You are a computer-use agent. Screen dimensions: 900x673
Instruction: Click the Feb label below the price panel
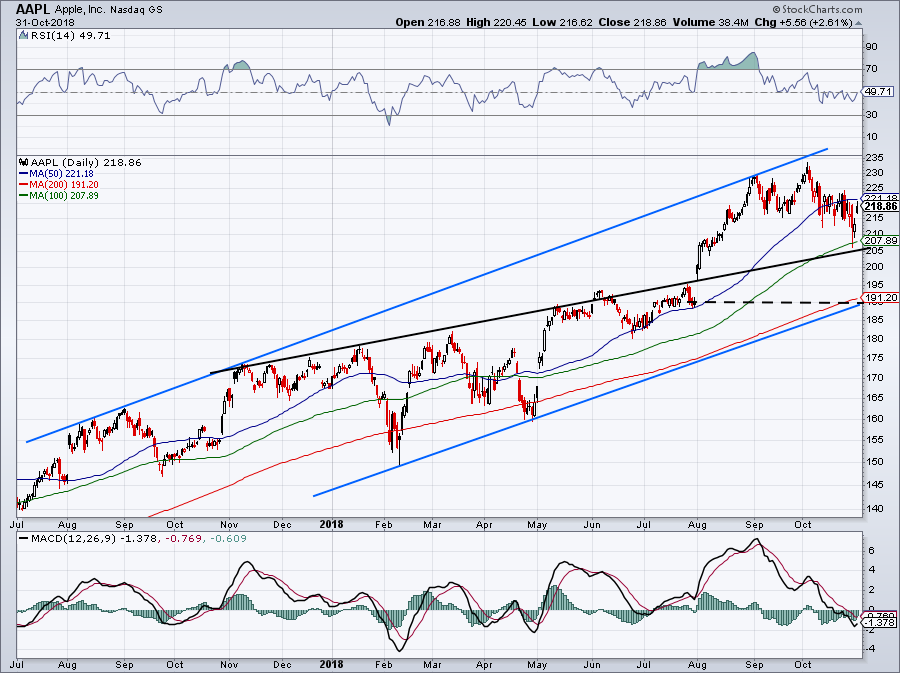click(383, 524)
